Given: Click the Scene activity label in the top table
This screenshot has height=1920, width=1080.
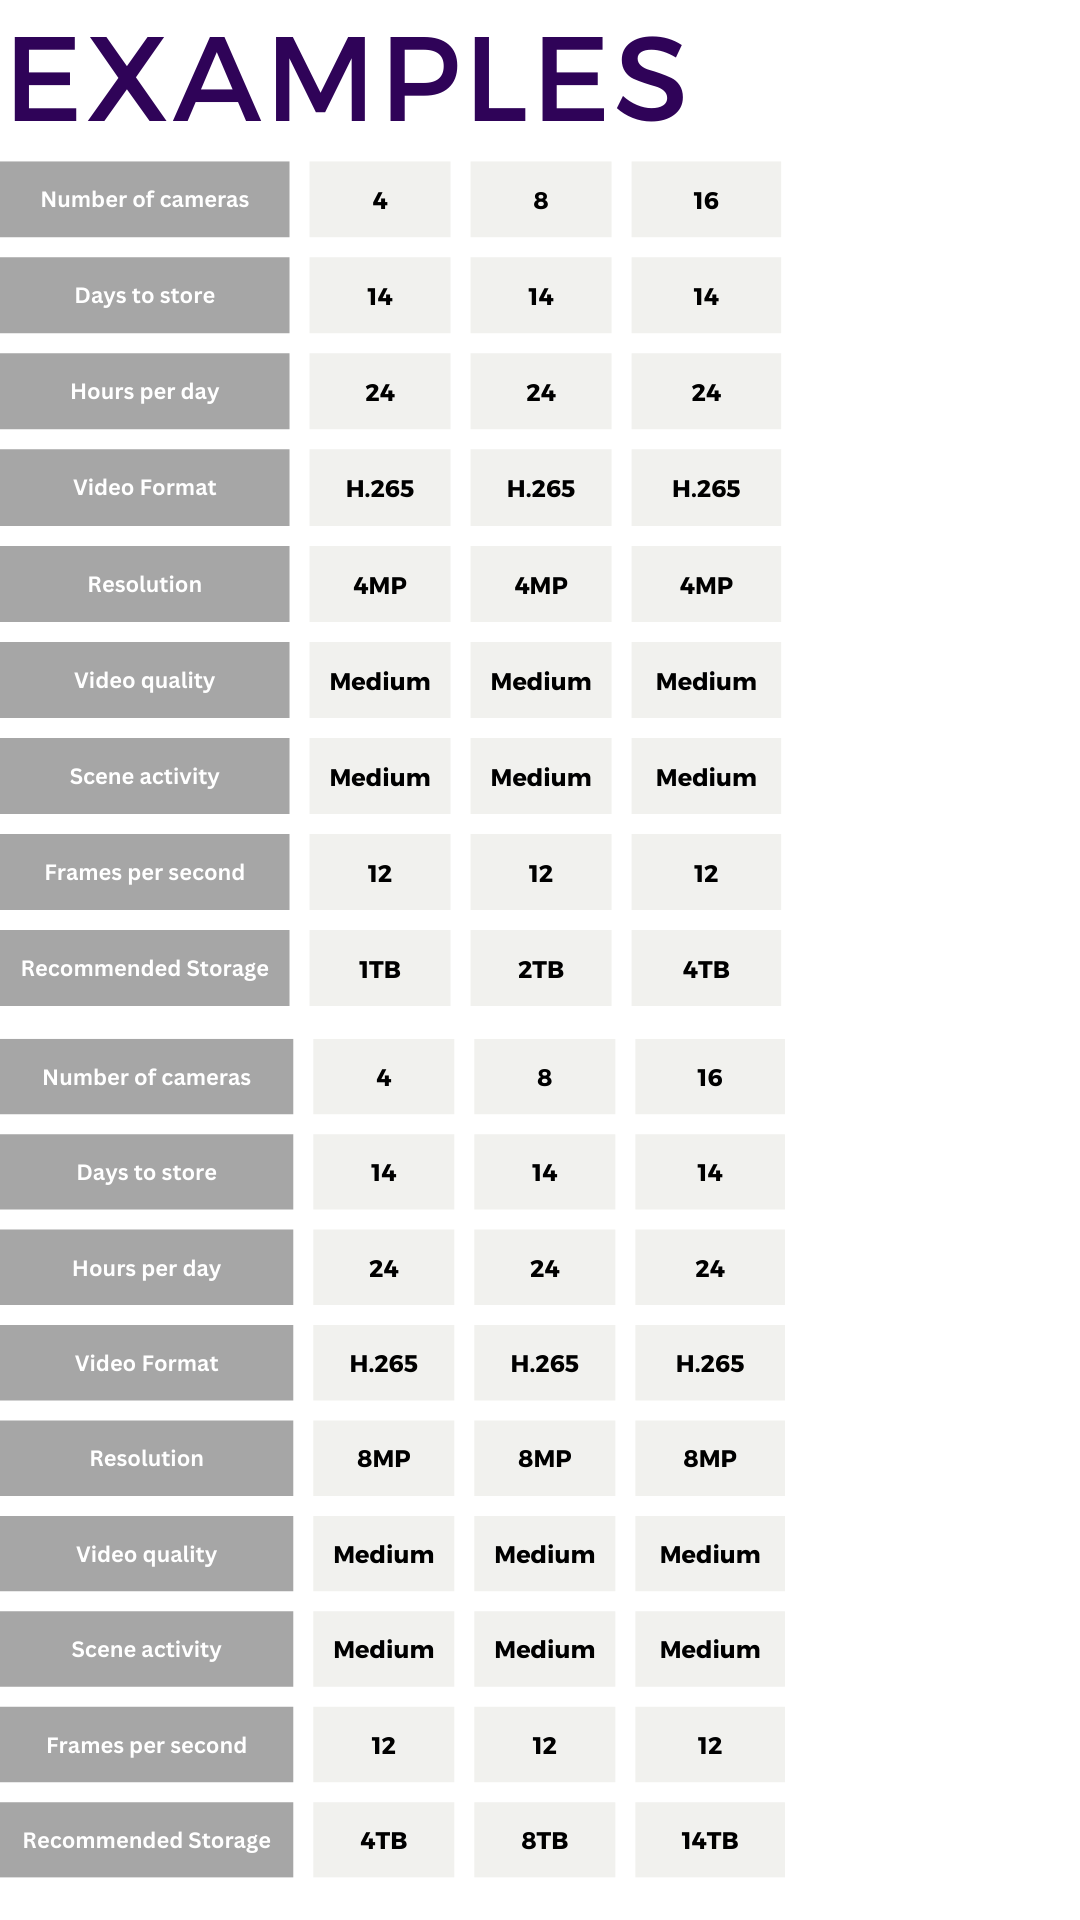Looking at the screenshot, I should coord(145,776).
